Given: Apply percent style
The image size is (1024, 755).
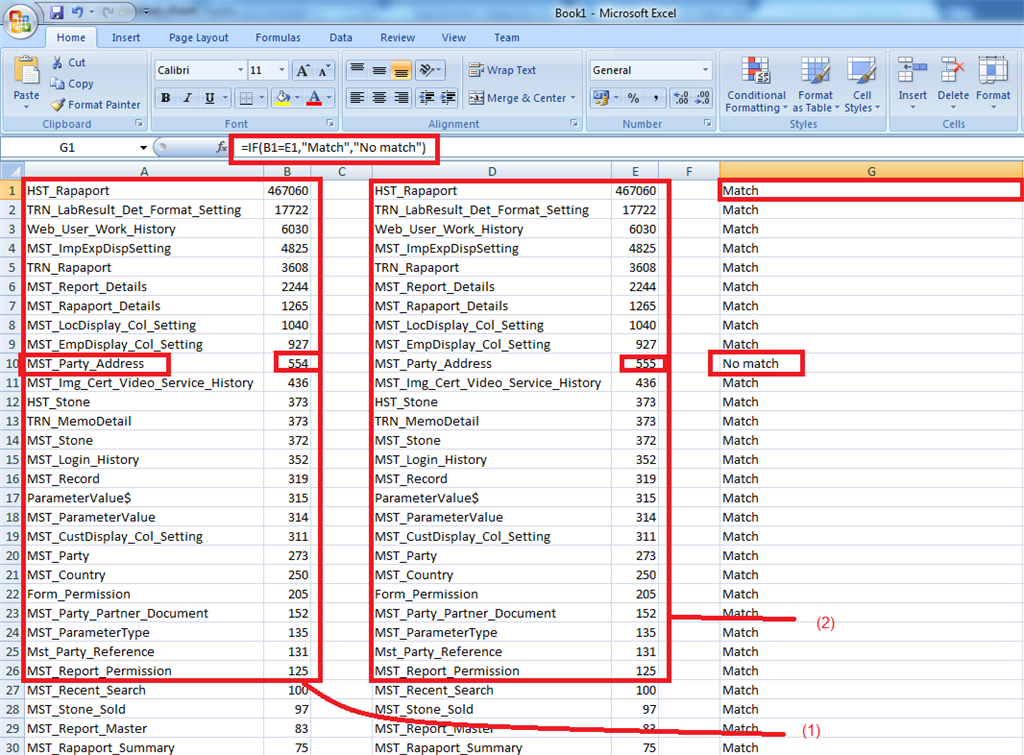Looking at the screenshot, I should click(x=633, y=98).
